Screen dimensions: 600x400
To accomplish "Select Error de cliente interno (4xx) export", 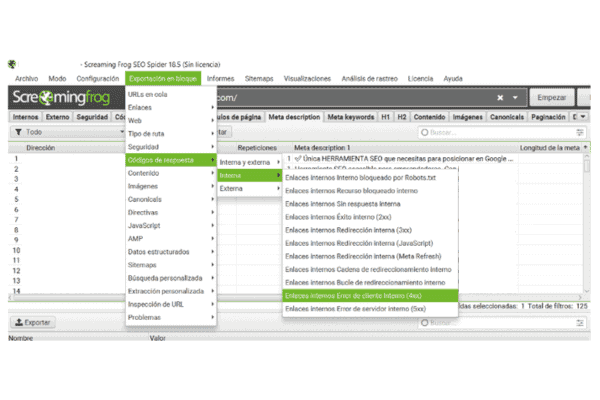I will [370, 296].
